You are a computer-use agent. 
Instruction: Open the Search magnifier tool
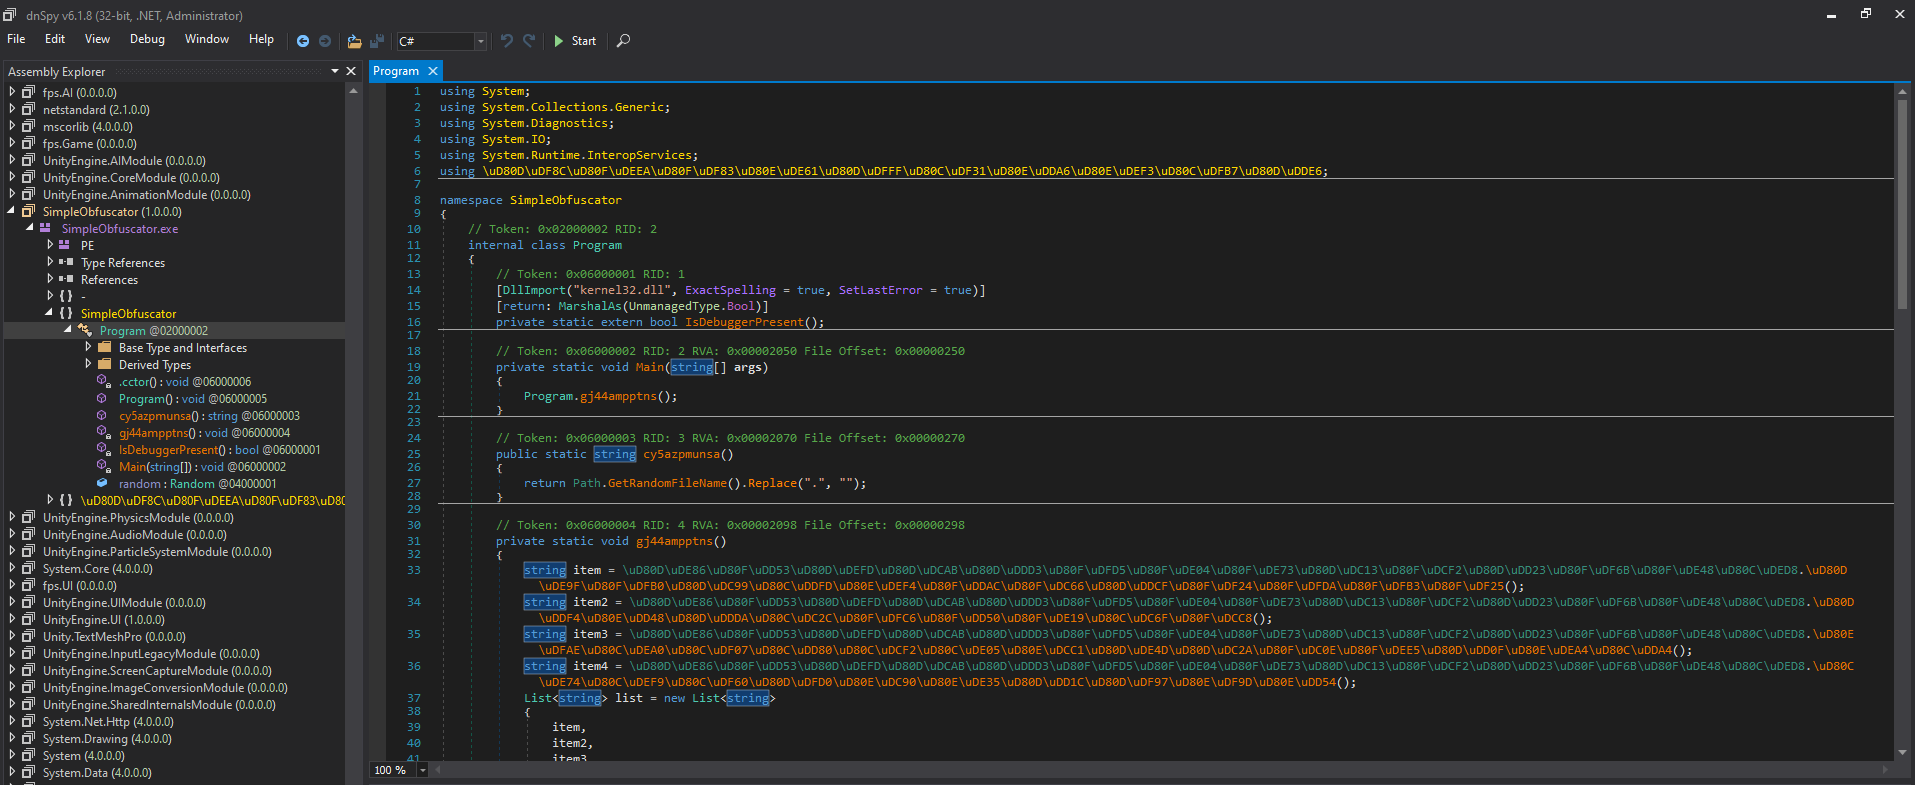click(623, 41)
